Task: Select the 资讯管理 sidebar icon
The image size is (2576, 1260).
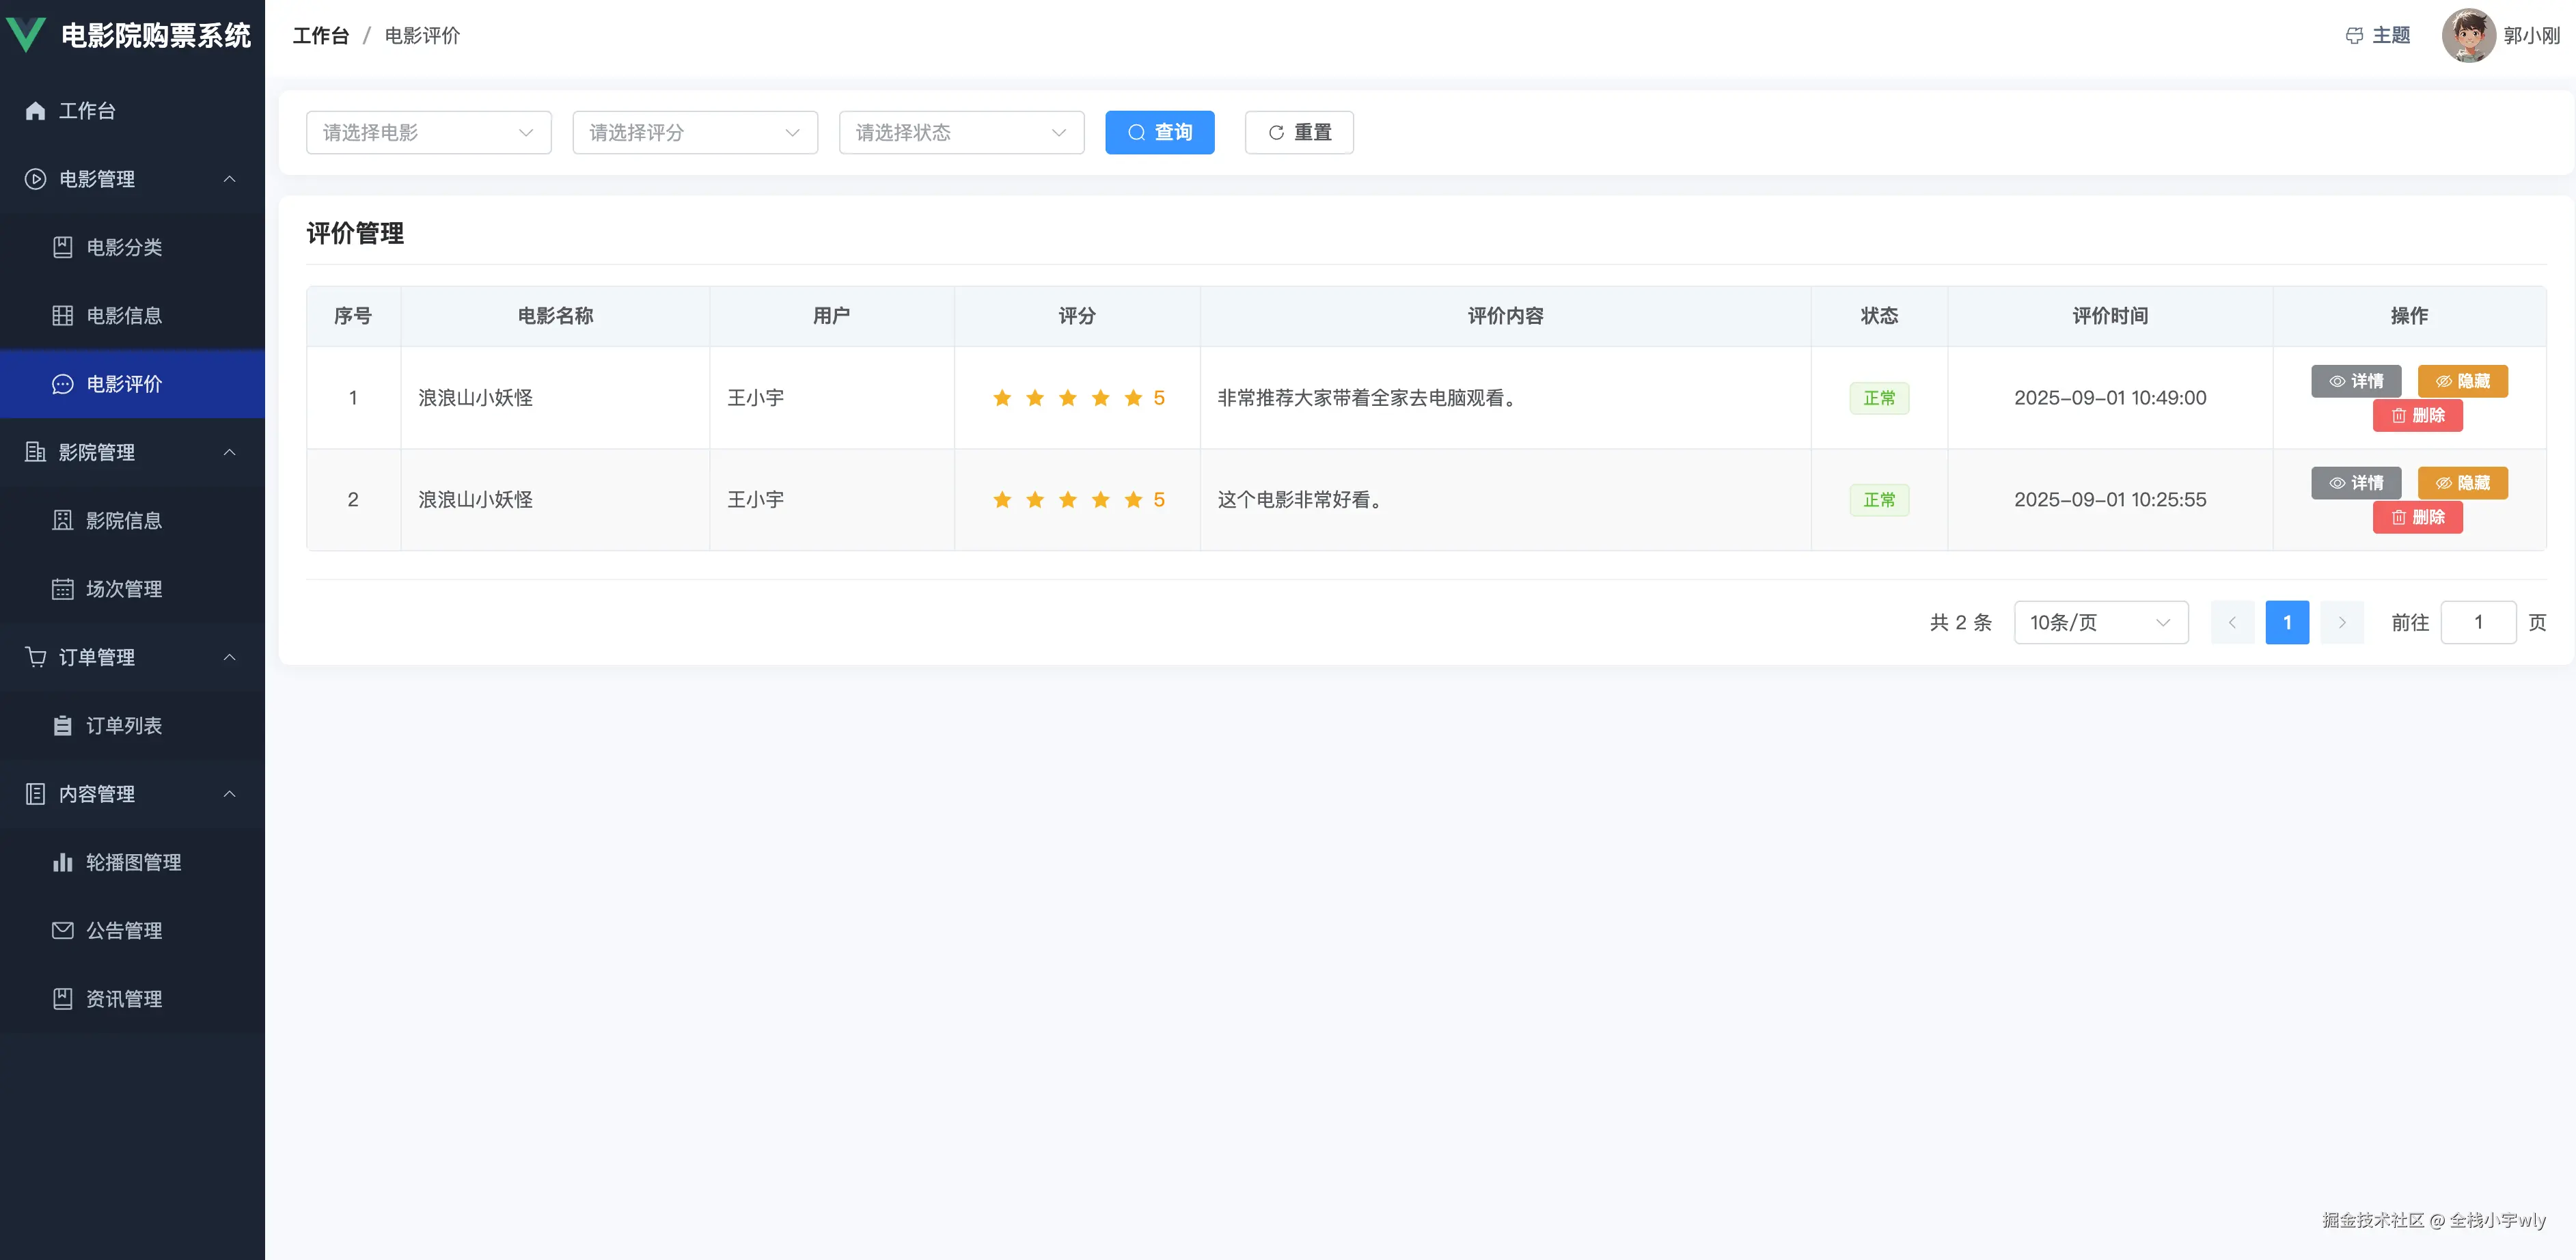Action: [x=62, y=998]
